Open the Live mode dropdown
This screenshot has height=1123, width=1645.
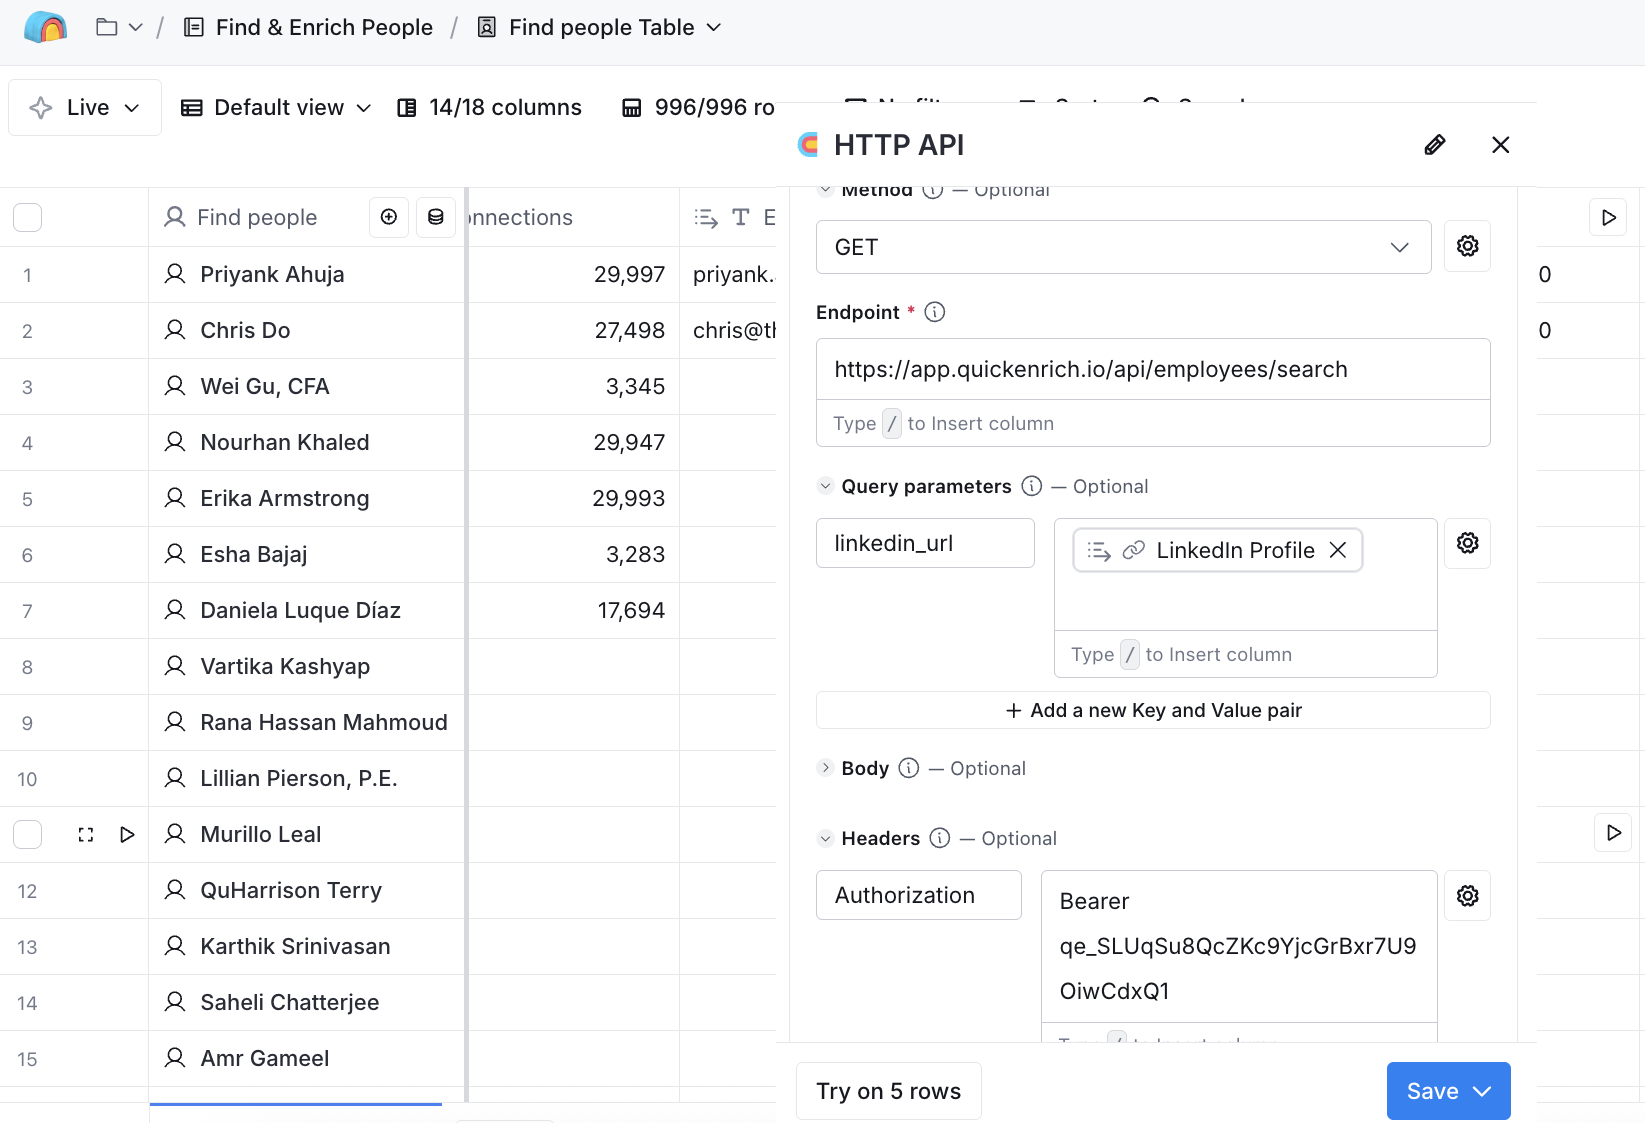85,108
